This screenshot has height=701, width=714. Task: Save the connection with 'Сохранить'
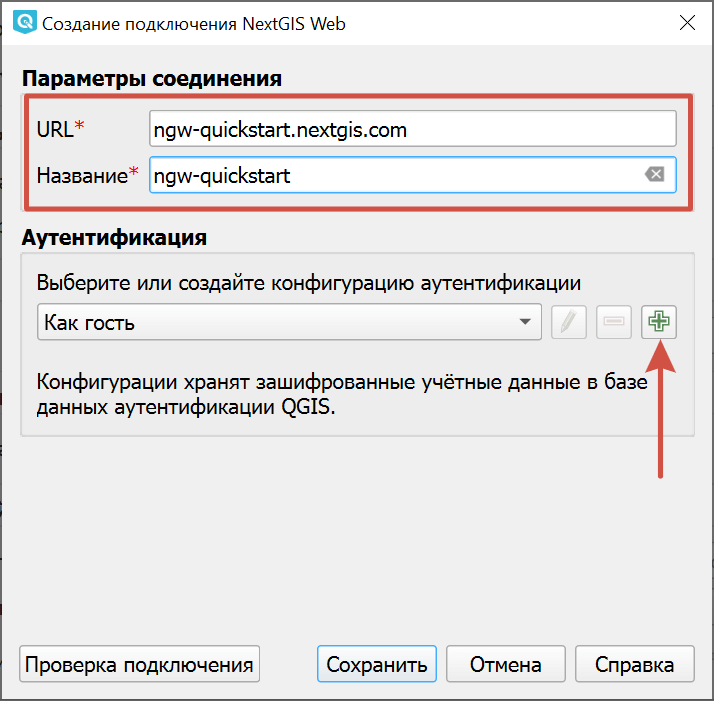[x=377, y=664]
